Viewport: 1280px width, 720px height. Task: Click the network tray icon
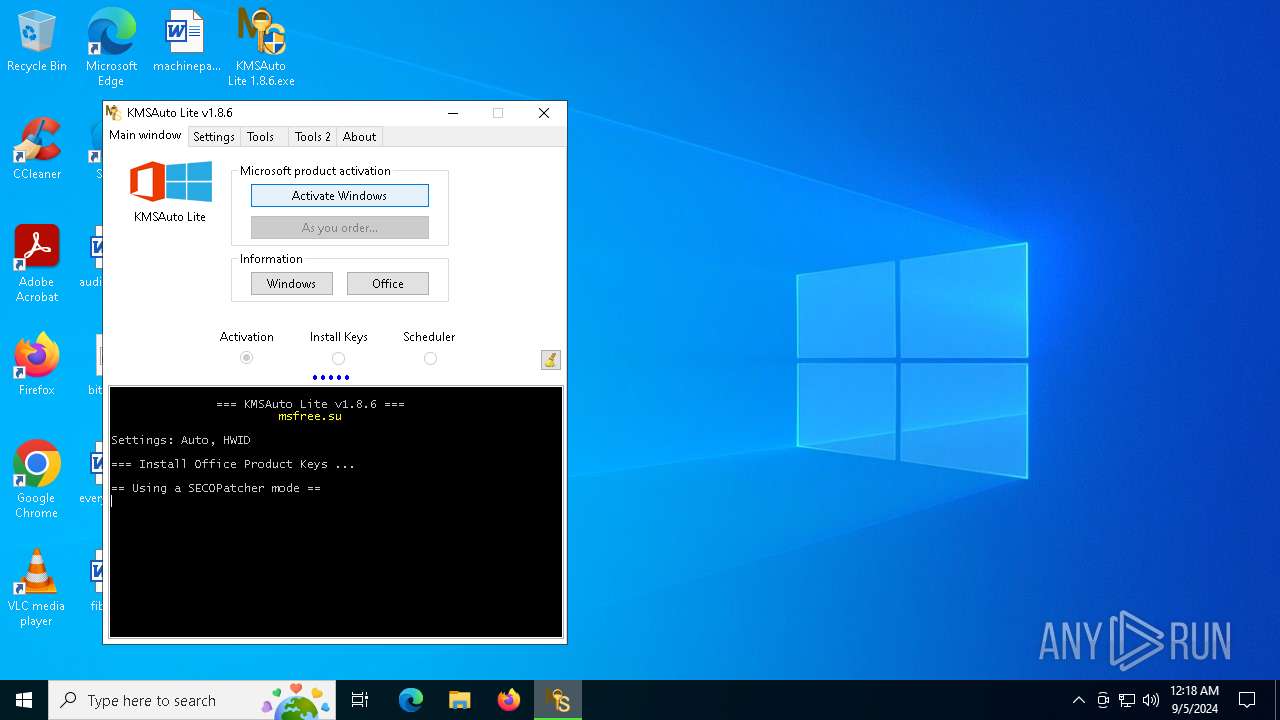pyautogui.click(x=1127, y=700)
